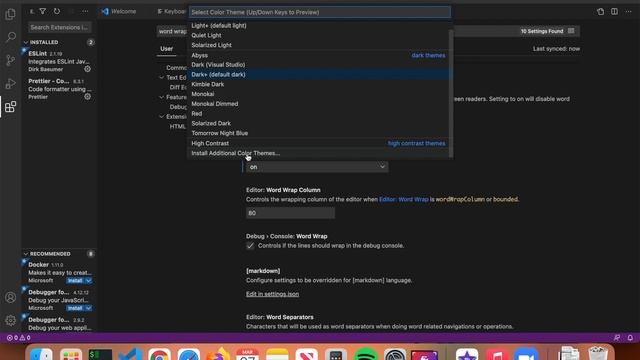Screen dimensions: 640x360
Task: Open Google Chrome from the dock
Action: pos(159,354)
